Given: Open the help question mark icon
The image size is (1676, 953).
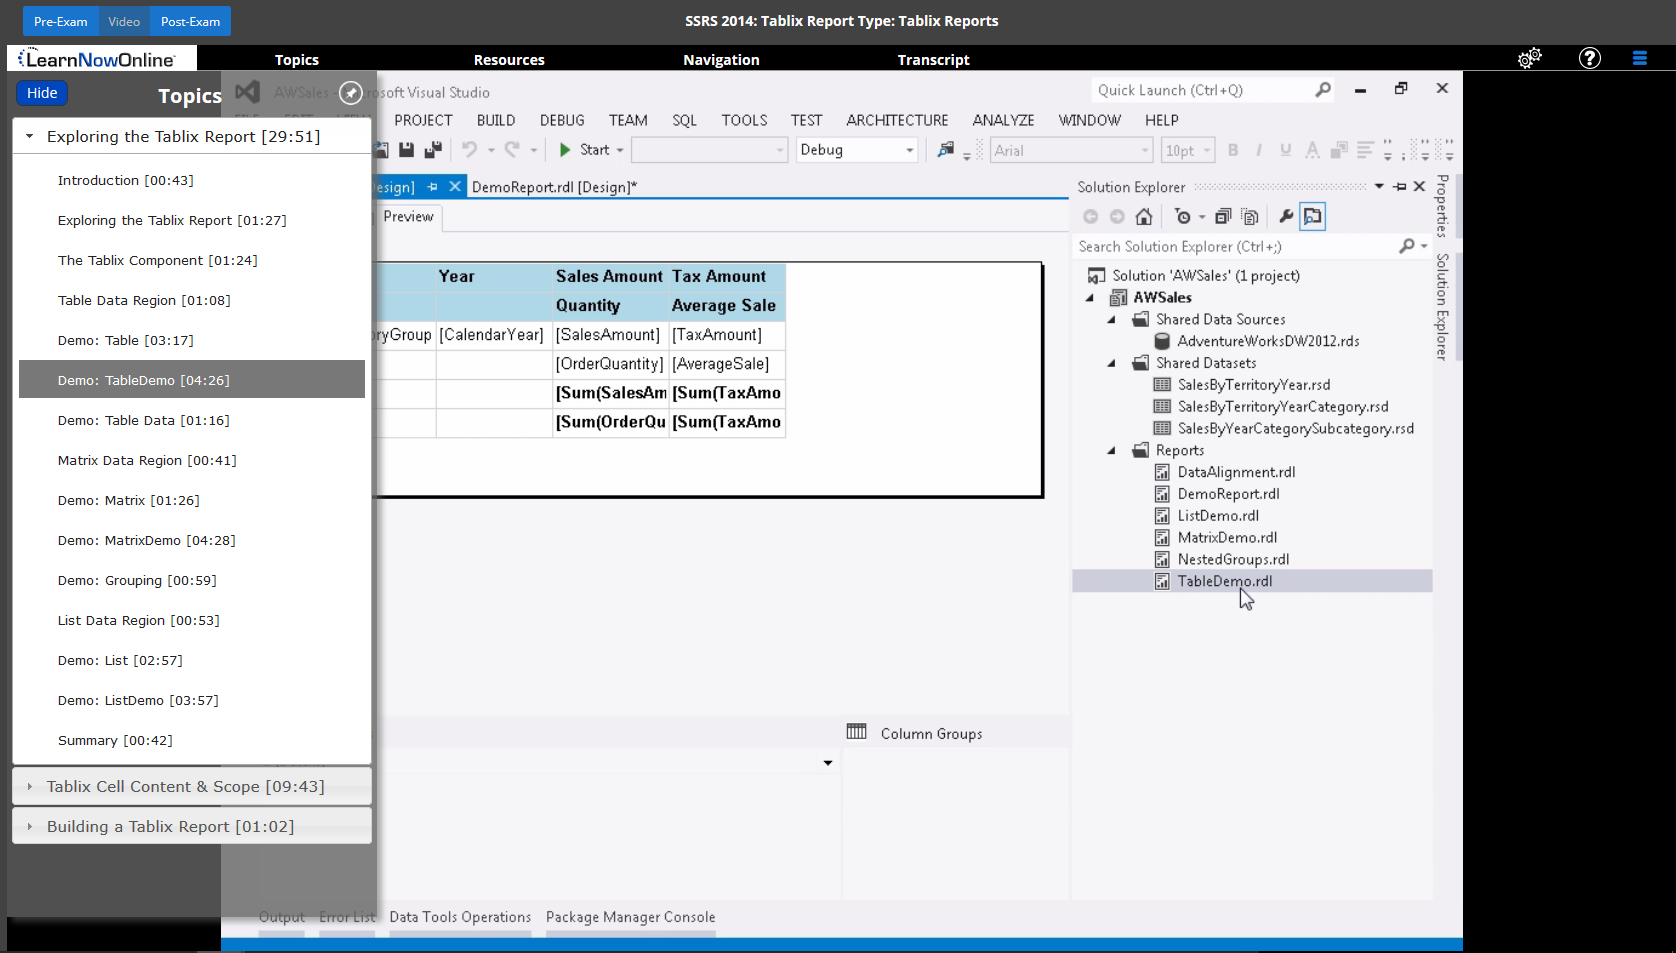Looking at the screenshot, I should 1589,59.
